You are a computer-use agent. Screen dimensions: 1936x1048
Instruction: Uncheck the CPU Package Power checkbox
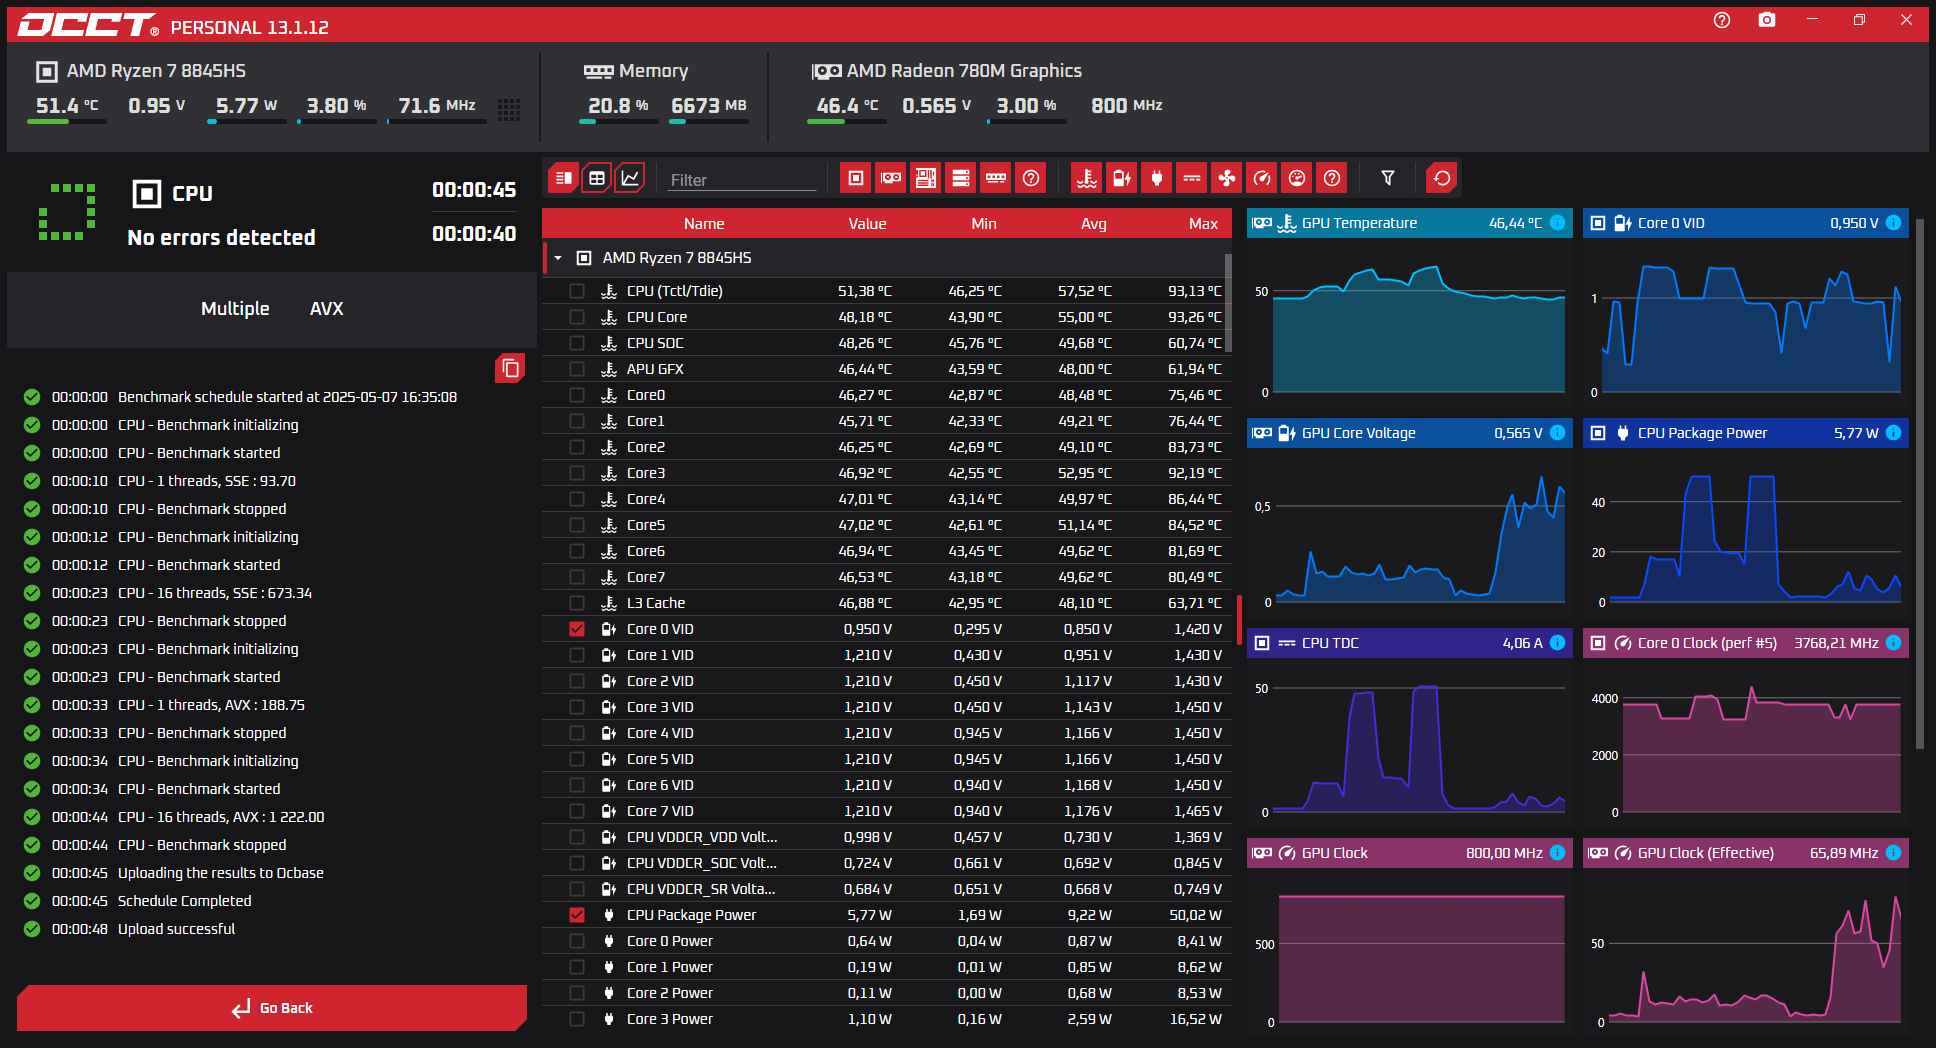pyautogui.click(x=577, y=915)
